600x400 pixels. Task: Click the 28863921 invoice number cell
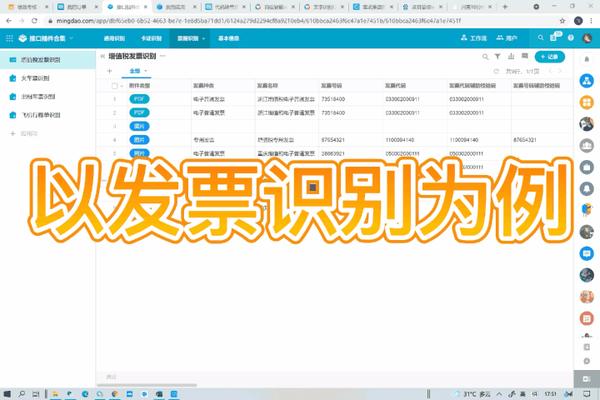pyautogui.click(x=351, y=153)
